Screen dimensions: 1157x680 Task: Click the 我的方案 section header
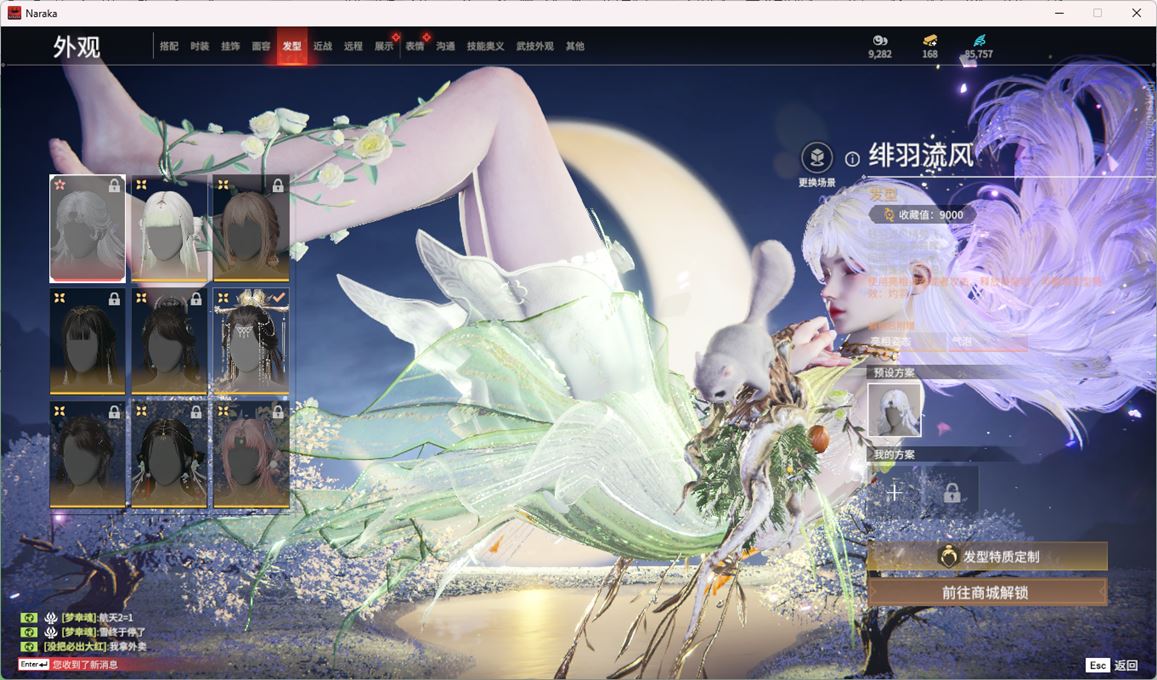click(894, 454)
